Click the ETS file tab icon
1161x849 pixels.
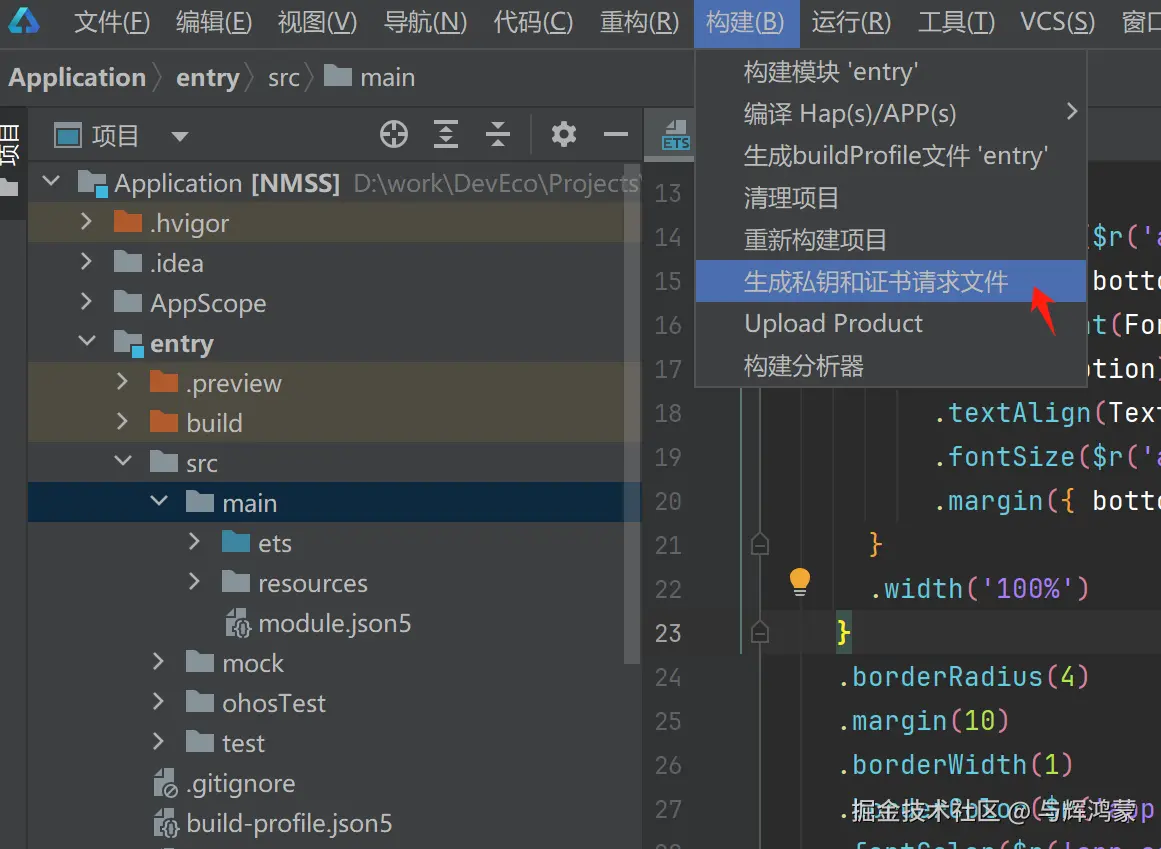(675, 135)
